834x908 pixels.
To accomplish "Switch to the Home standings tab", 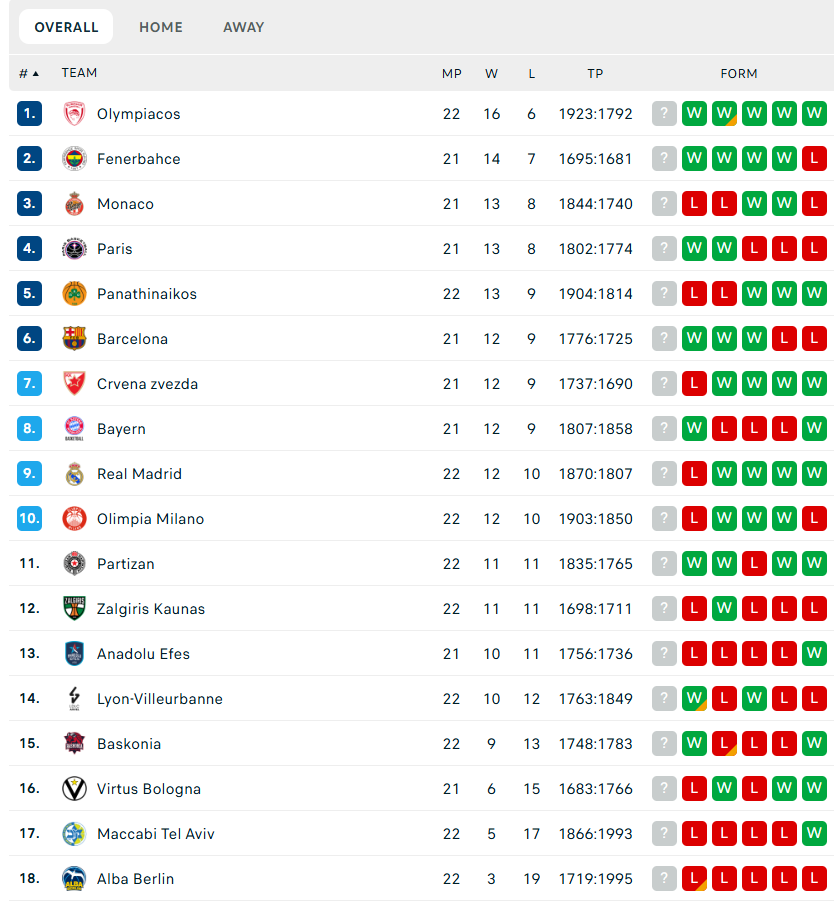I will point(161,27).
